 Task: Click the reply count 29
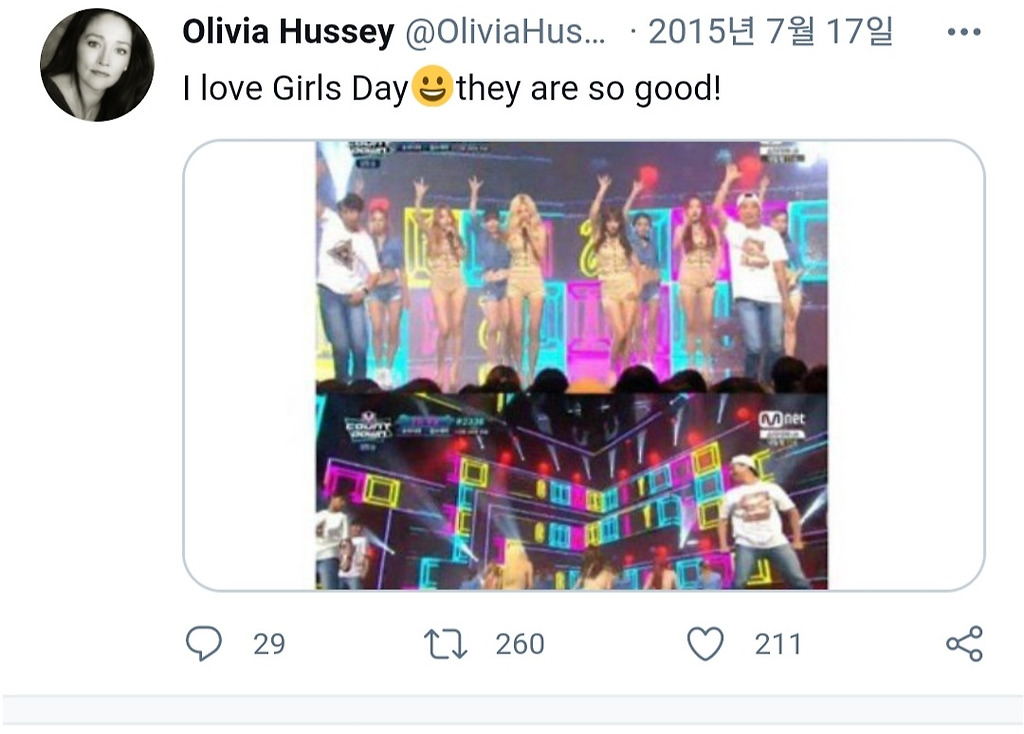click(x=269, y=644)
